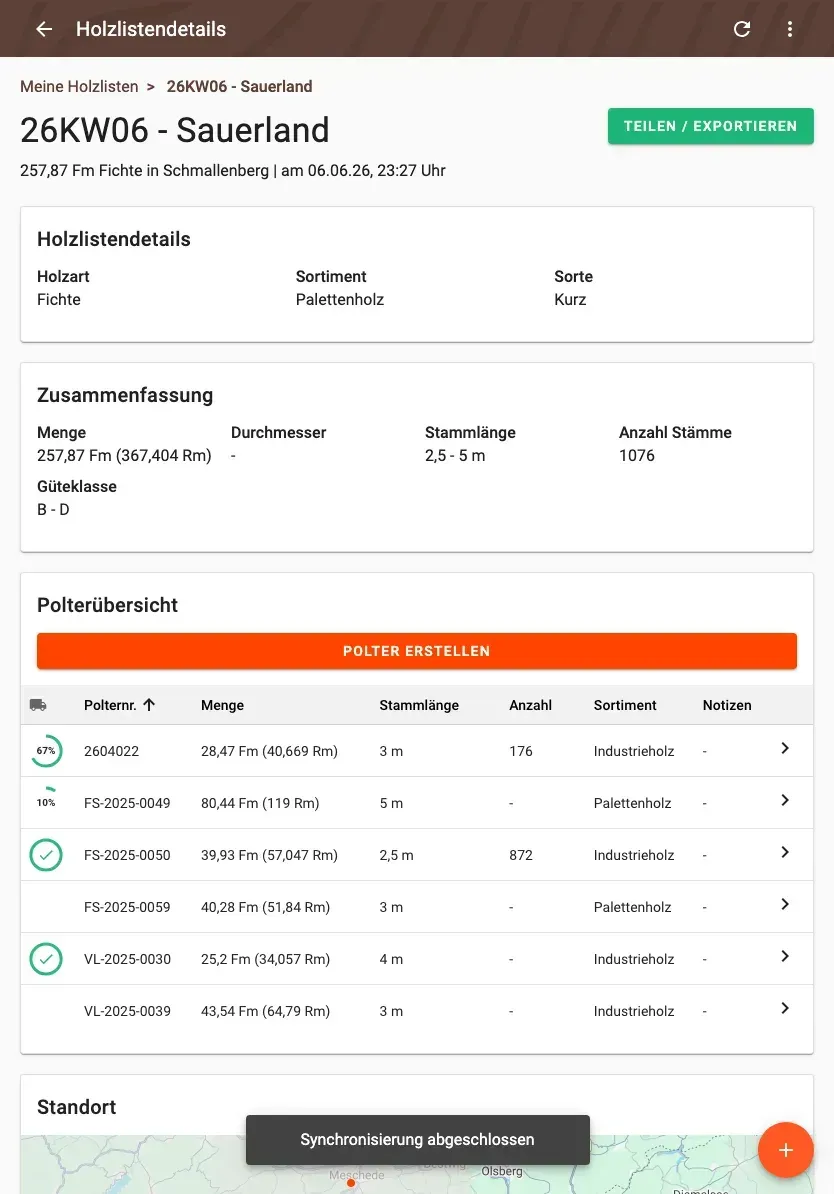
Task: Click the Sorte value Kurz
Action: tap(570, 299)
